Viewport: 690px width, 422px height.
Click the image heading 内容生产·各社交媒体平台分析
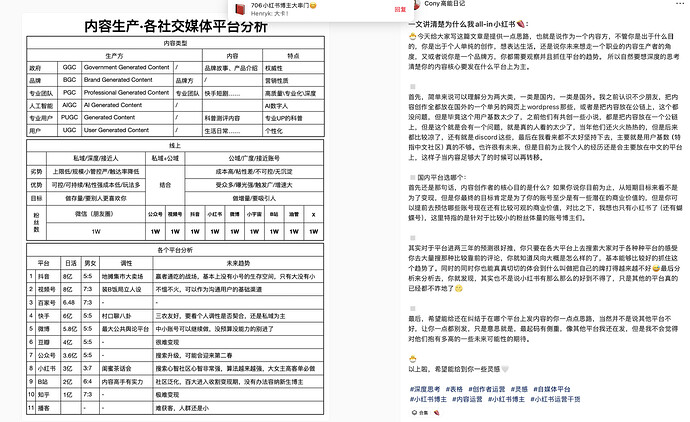click(x=176, y=26)
